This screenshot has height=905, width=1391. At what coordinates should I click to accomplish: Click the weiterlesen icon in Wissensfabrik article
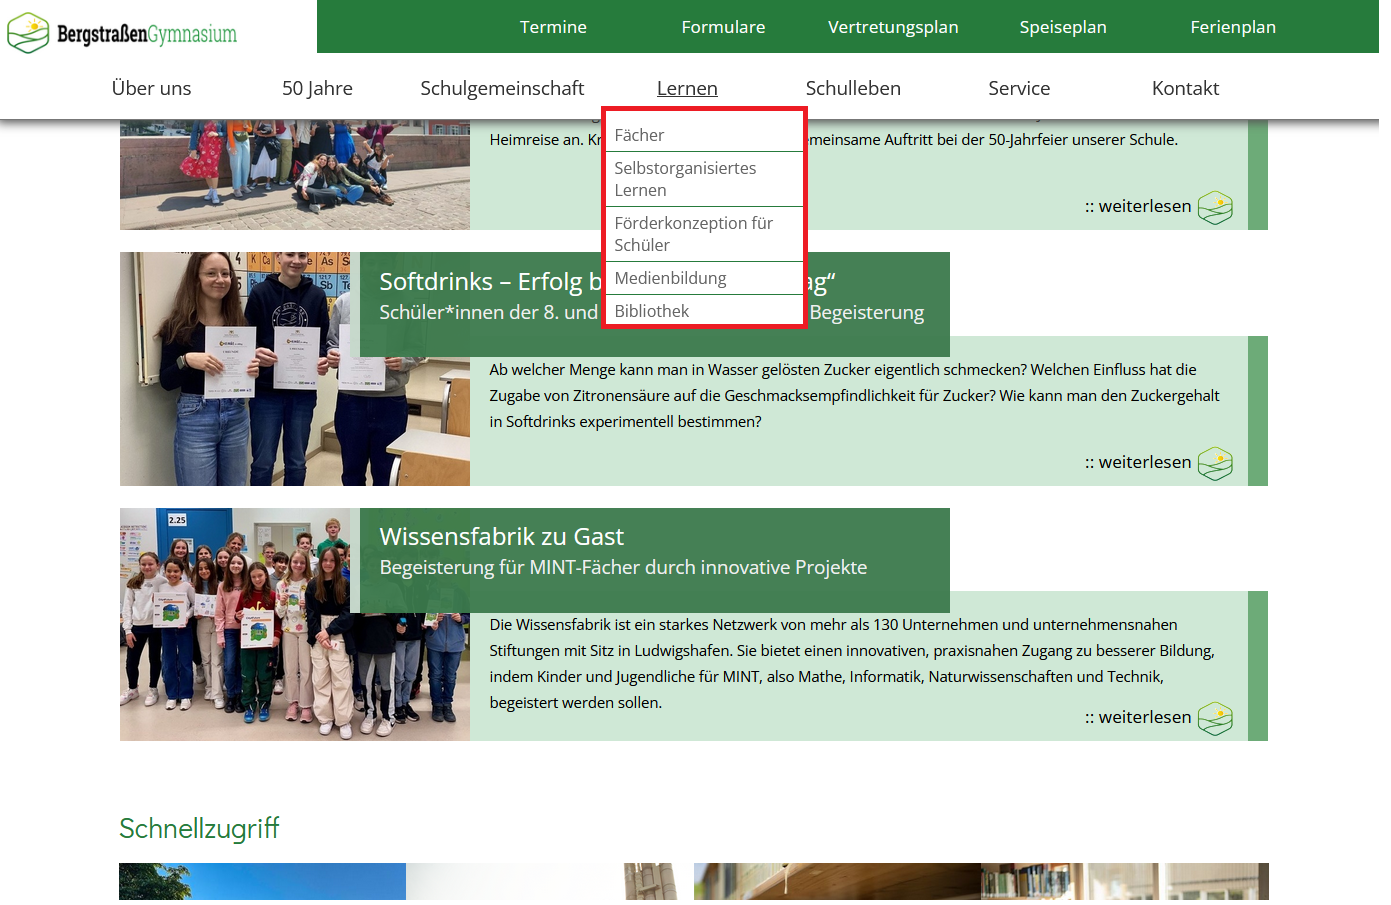tap(1214, 718)
